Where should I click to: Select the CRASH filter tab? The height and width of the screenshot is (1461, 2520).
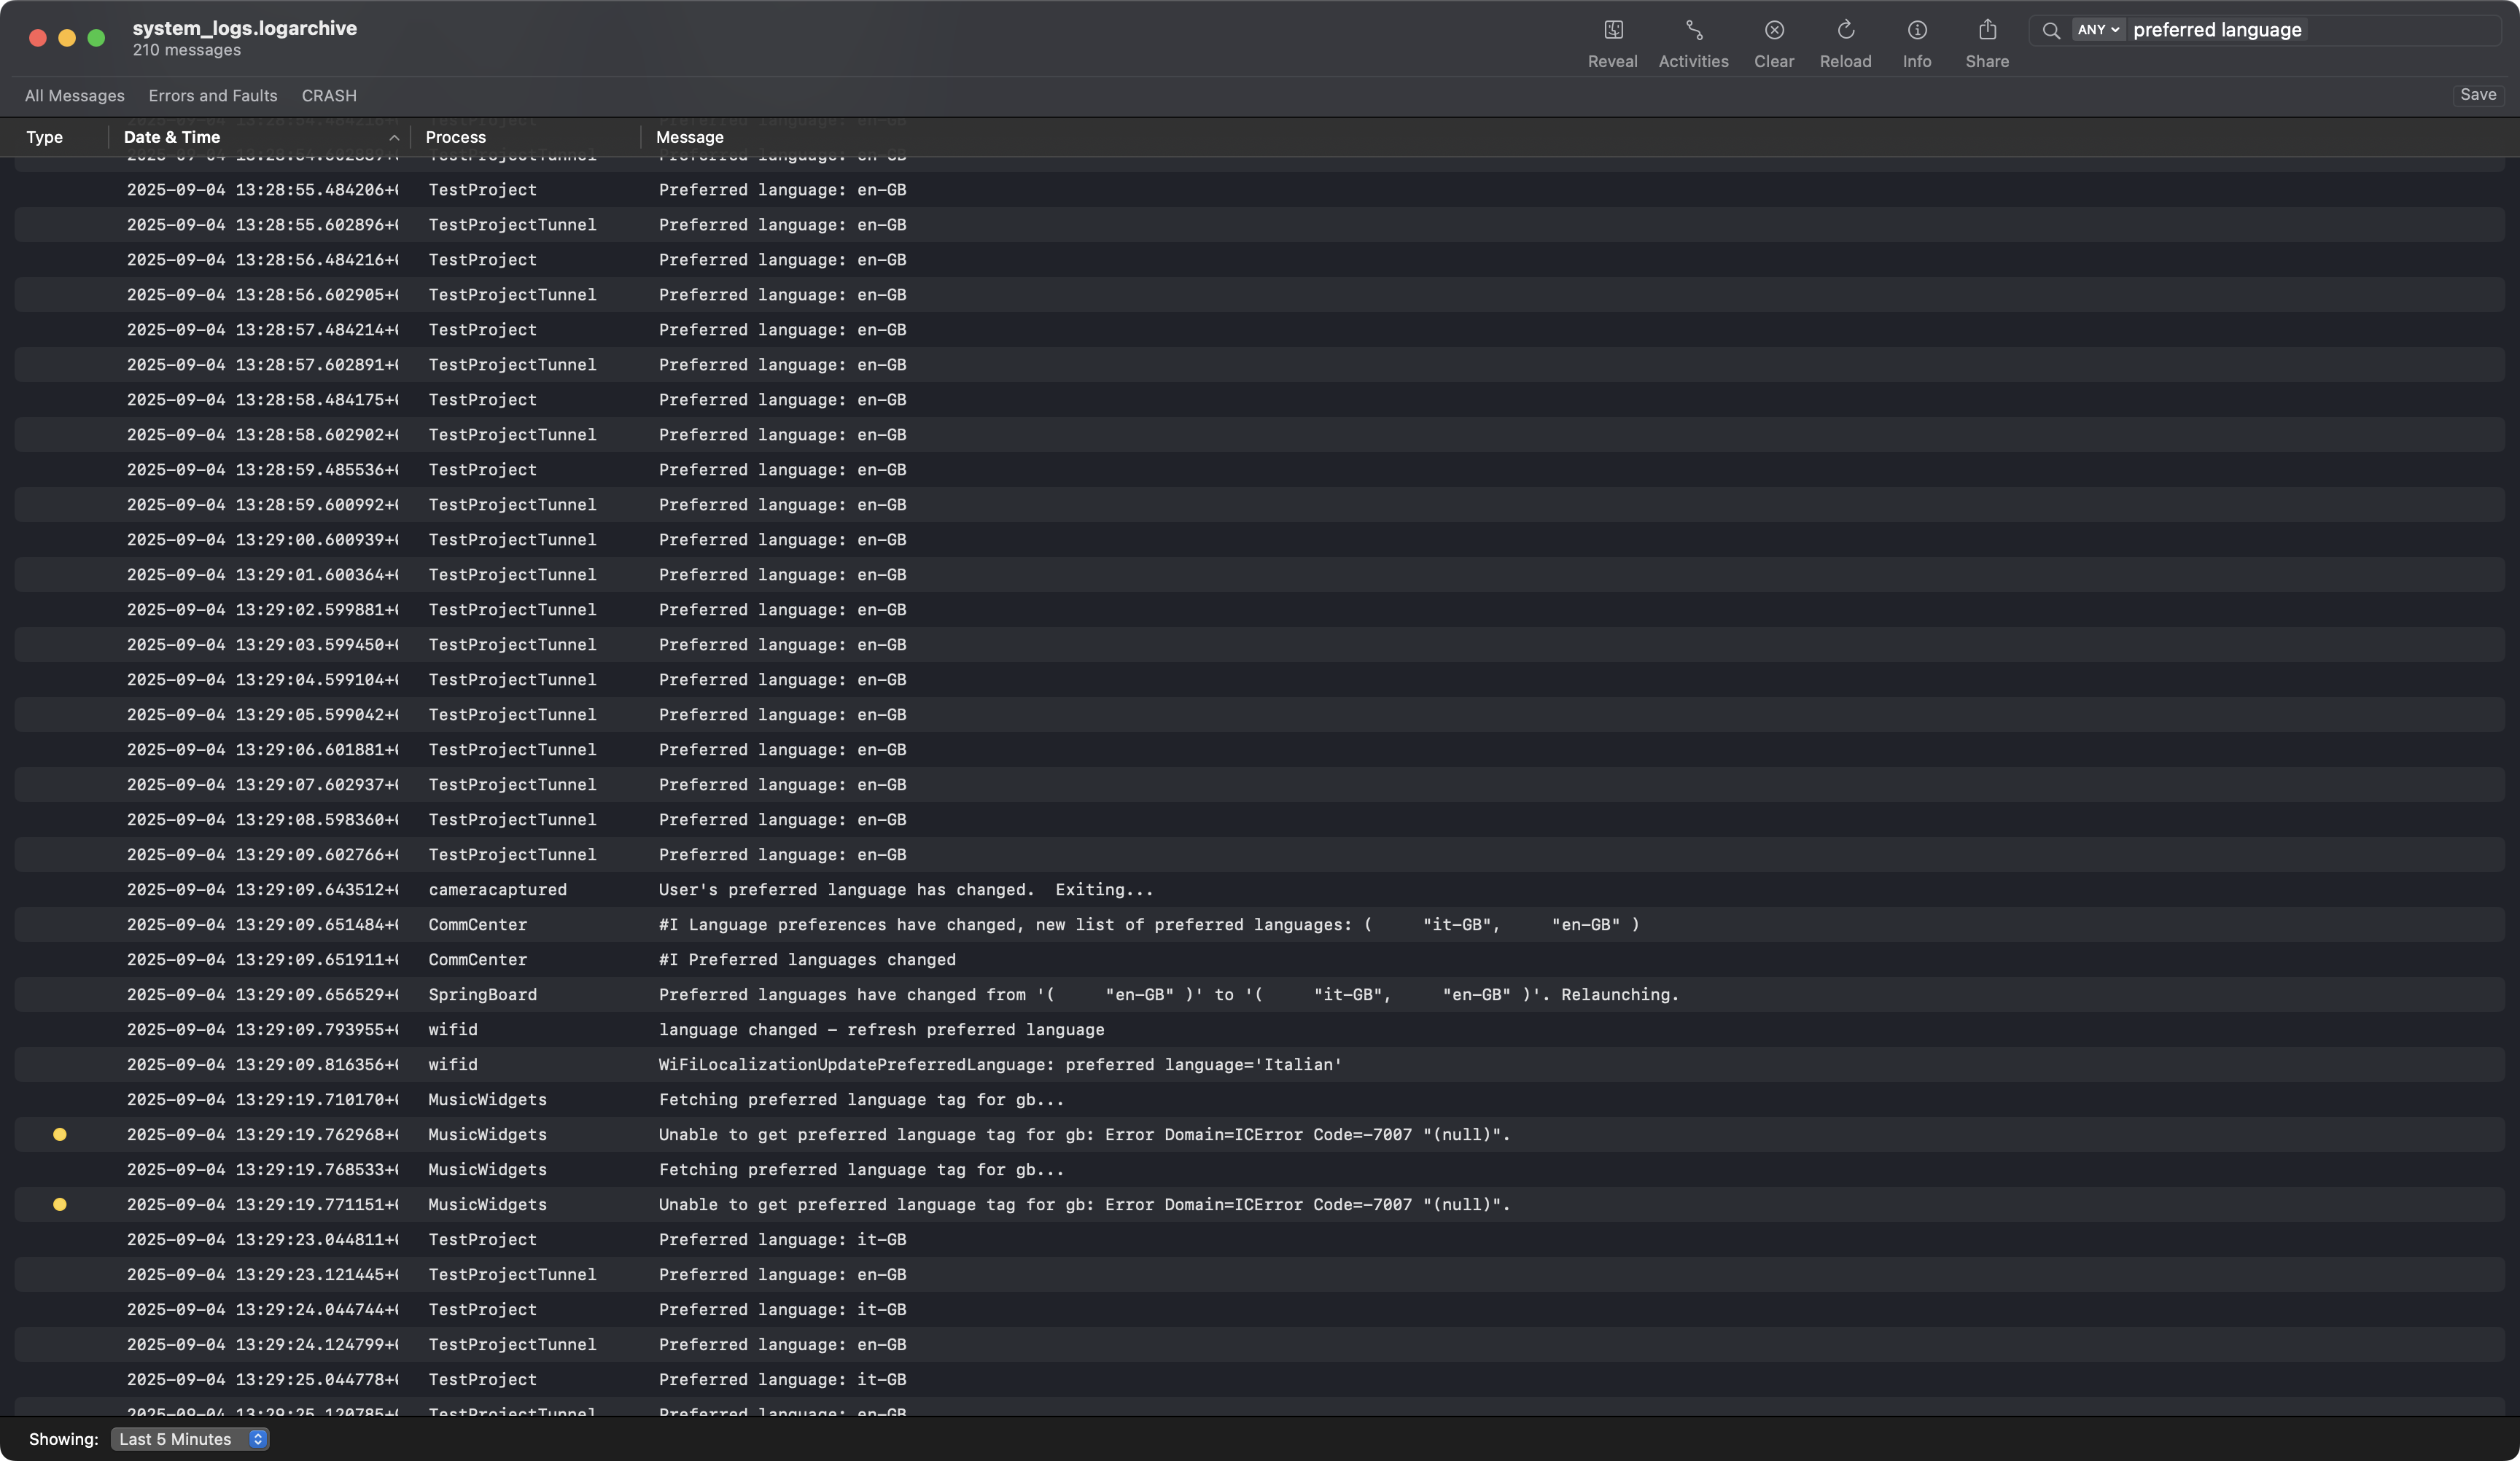pos(329,95)
